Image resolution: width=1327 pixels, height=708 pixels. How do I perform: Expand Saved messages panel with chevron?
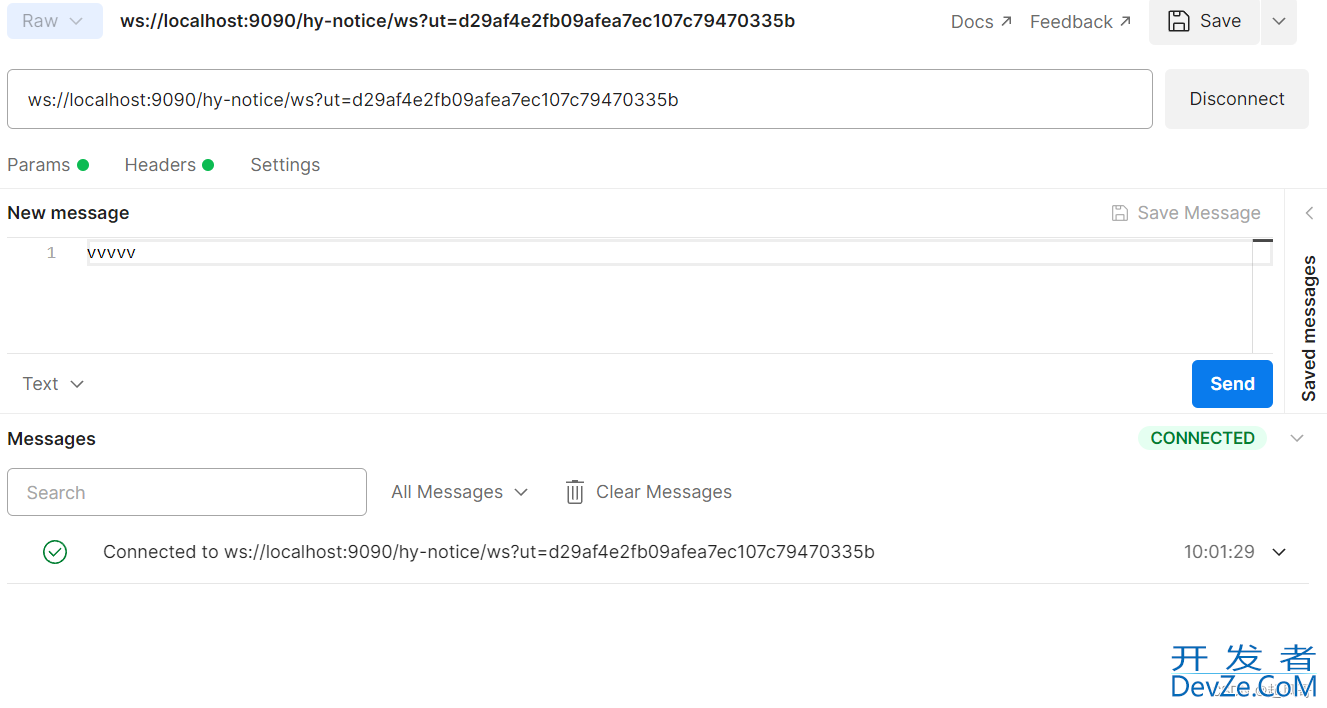[x=1309, y=213]
